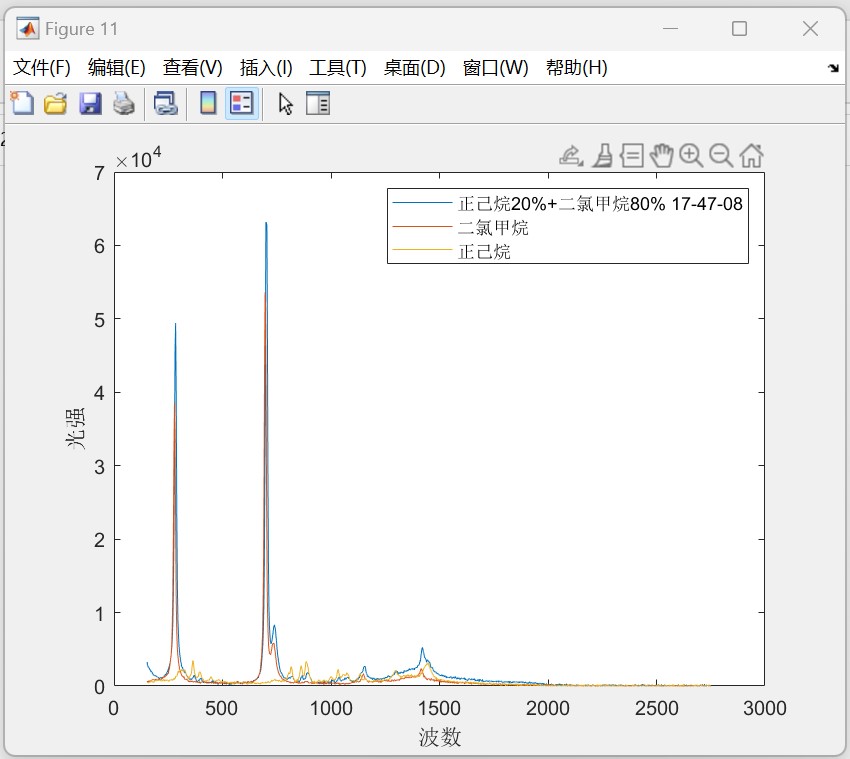Viewport: 850px width, 759px height.
Task: Activate the pan hand tool
Action: 661,156
